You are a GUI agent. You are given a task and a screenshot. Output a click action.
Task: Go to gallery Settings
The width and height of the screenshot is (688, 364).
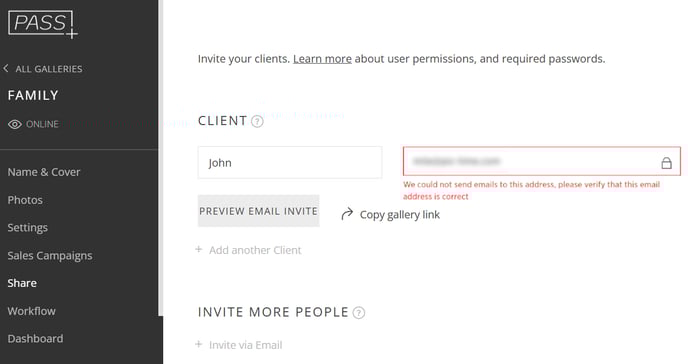28,228
